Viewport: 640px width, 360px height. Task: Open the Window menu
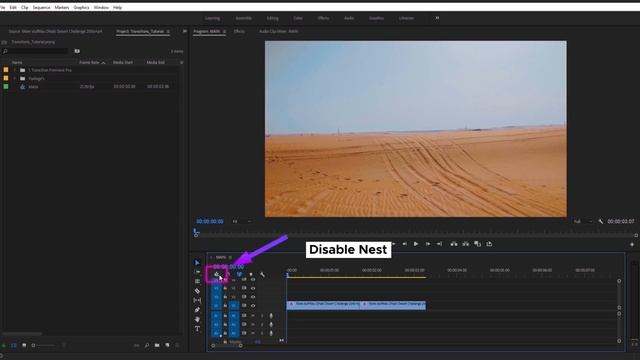pos(101,7)
